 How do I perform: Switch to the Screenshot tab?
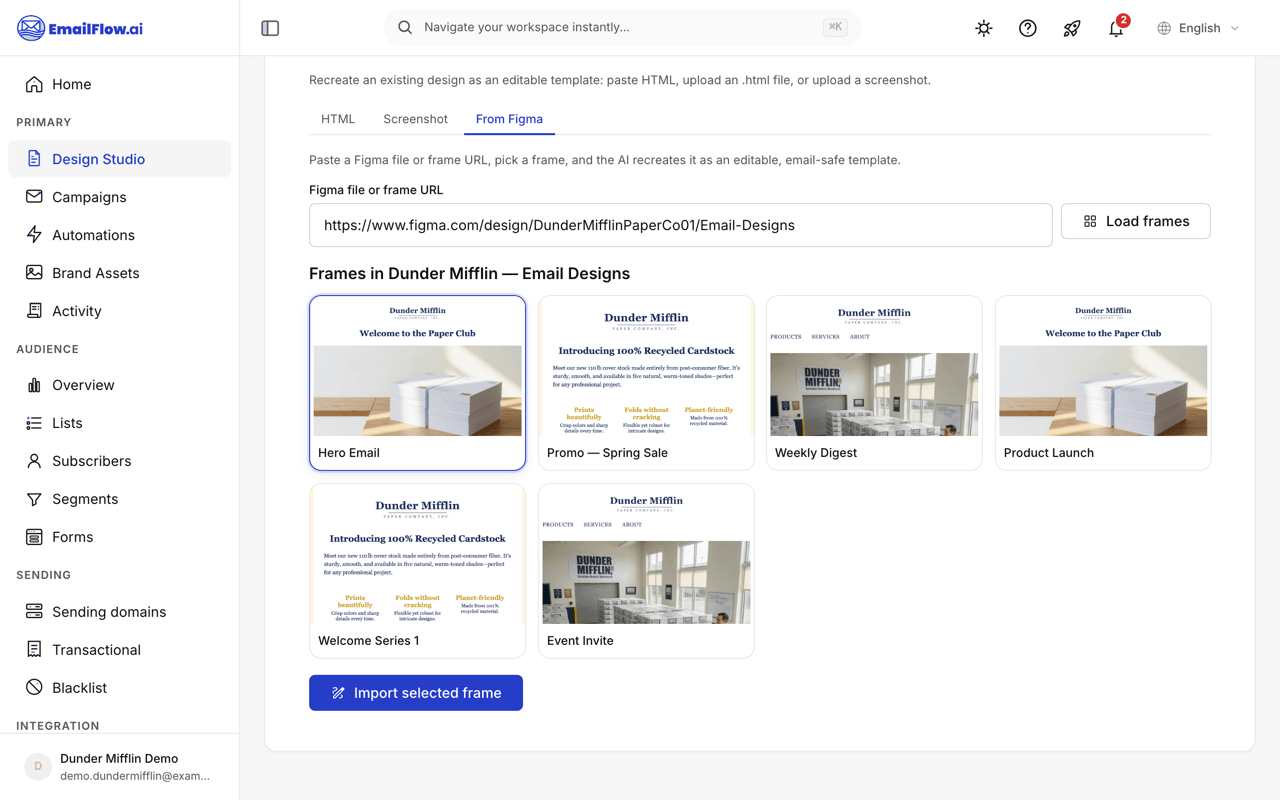[415, 119]
